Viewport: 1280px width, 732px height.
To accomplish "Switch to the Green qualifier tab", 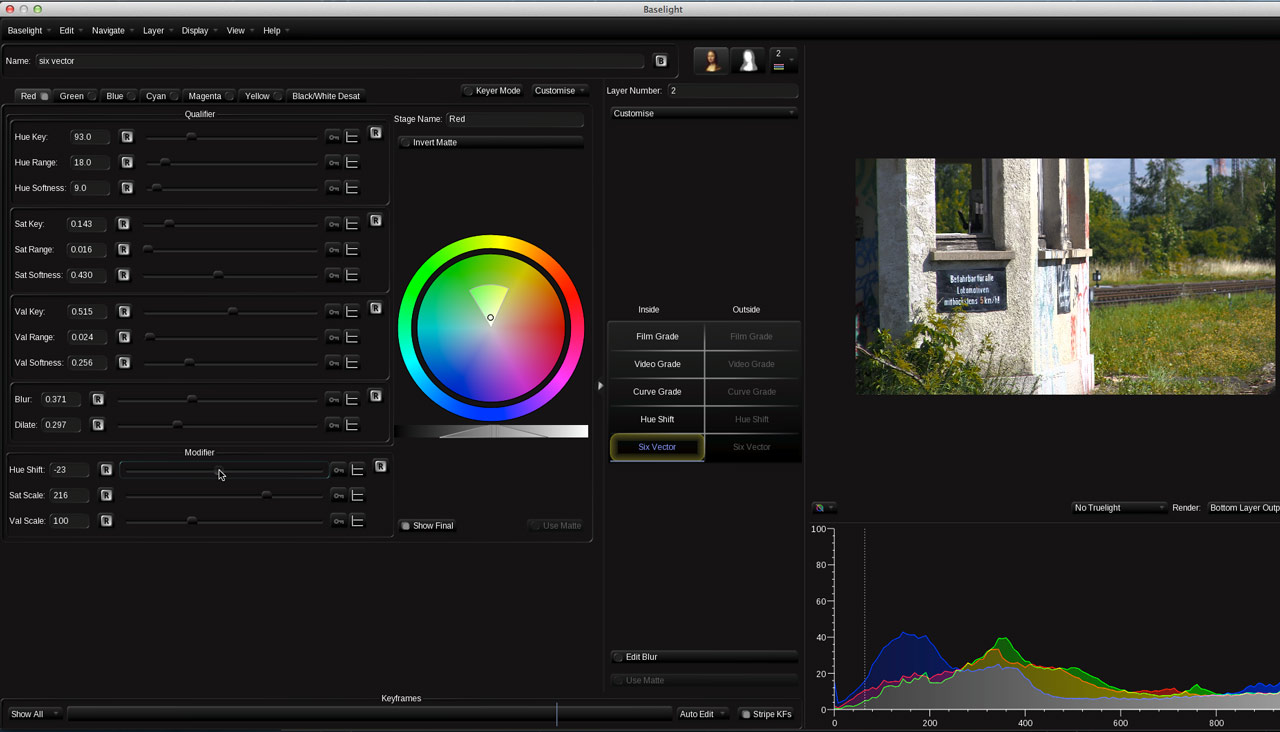I will coord(70,95).
